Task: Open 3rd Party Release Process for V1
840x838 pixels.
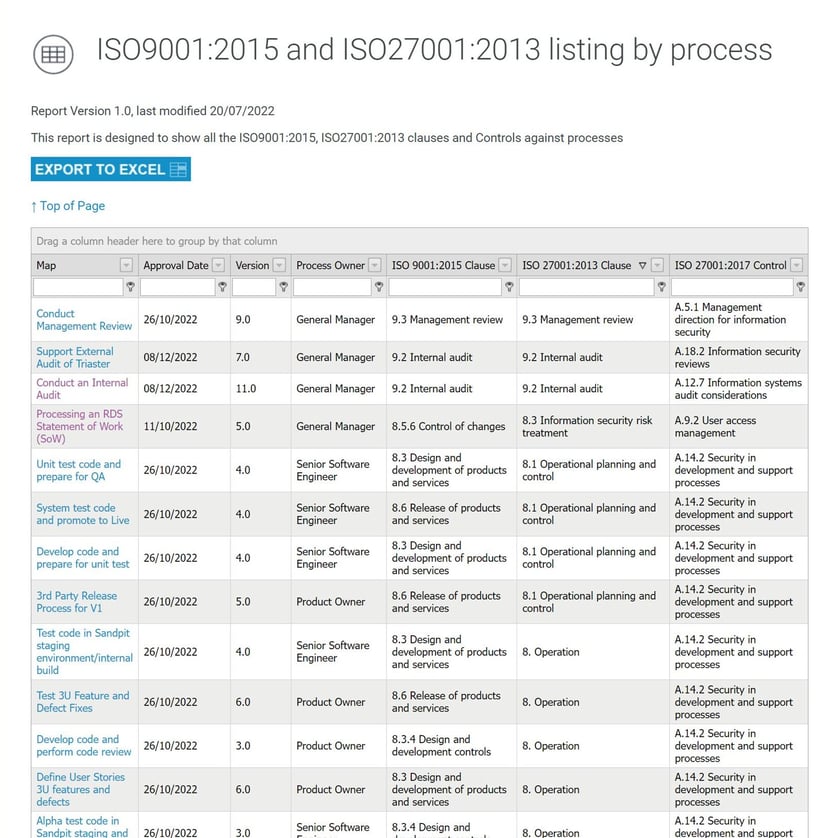Action: coord(77,602)
